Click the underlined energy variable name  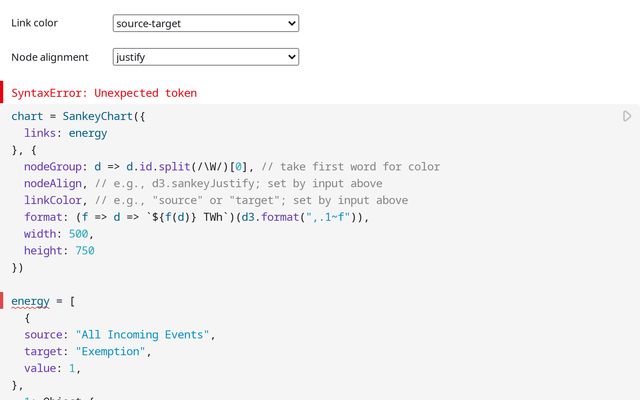(x=30, y=301)
